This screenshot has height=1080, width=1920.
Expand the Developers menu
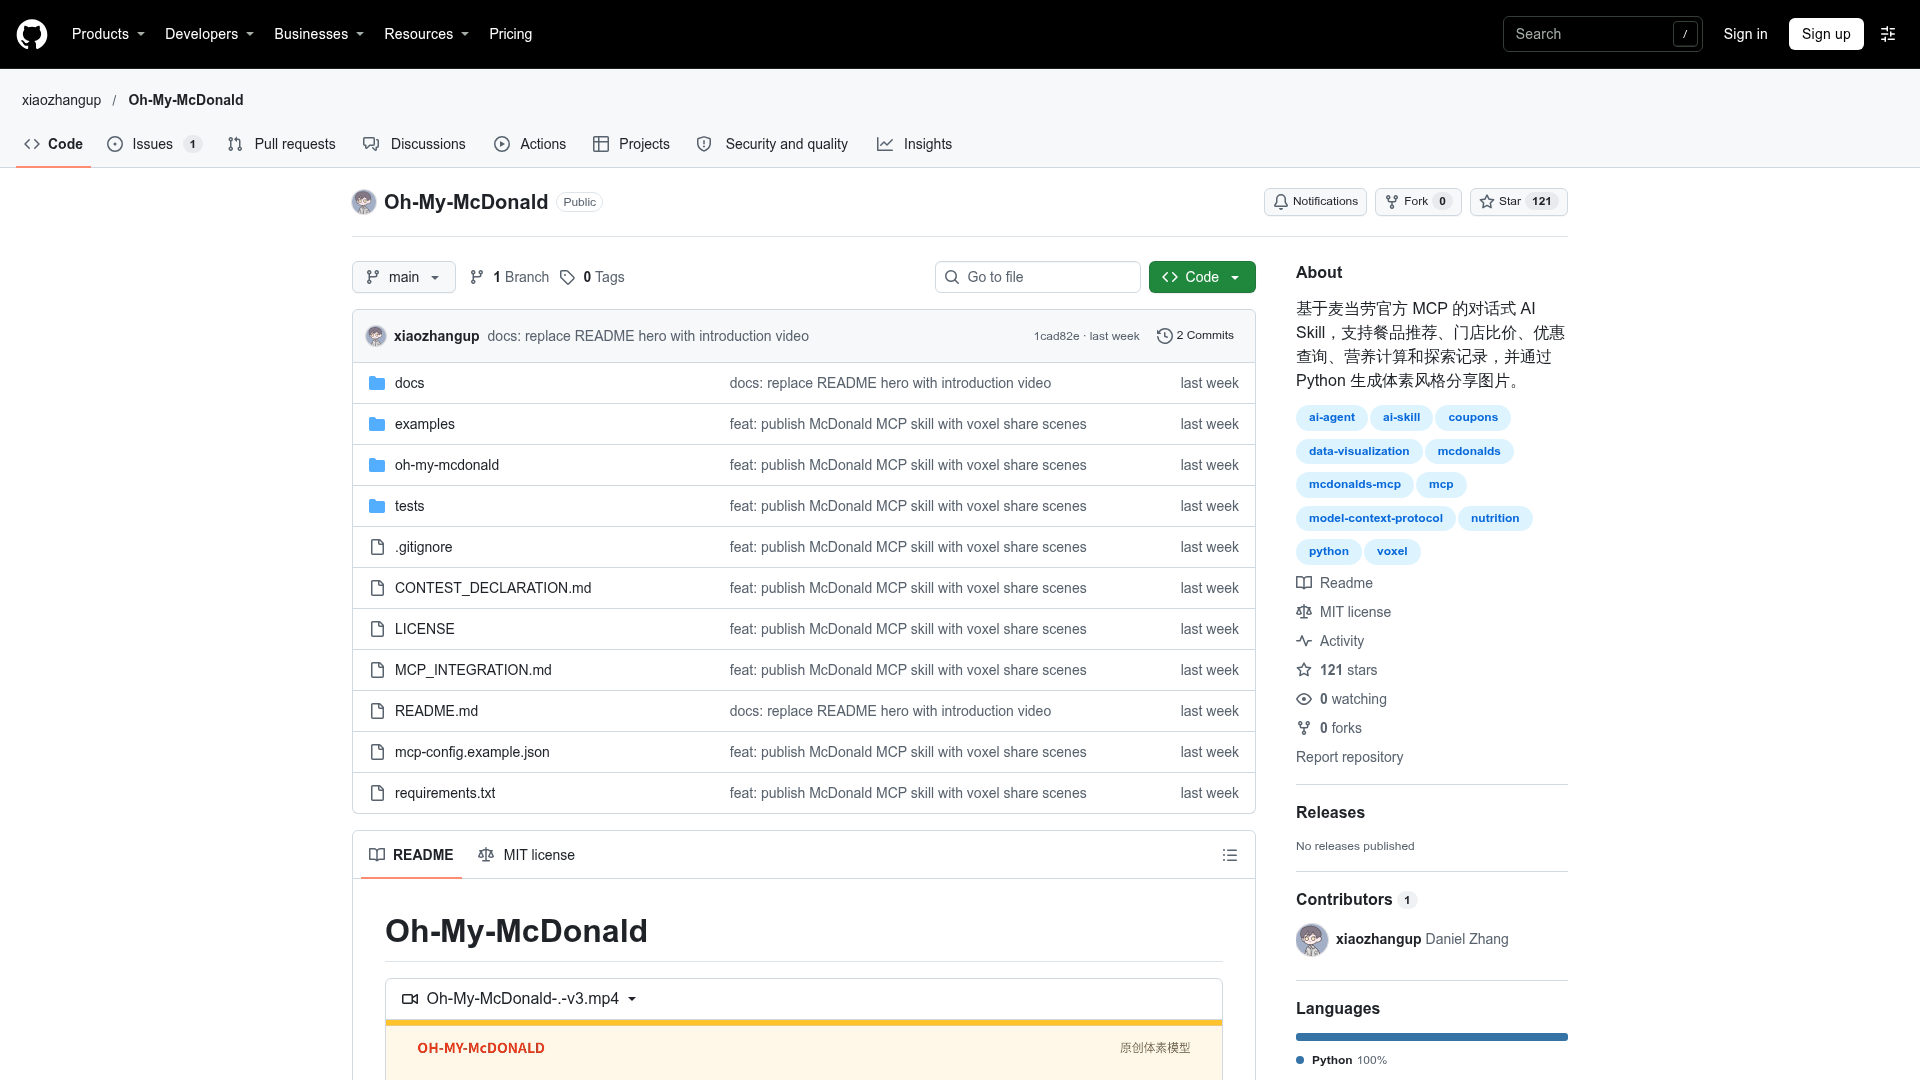click(209, 34)
